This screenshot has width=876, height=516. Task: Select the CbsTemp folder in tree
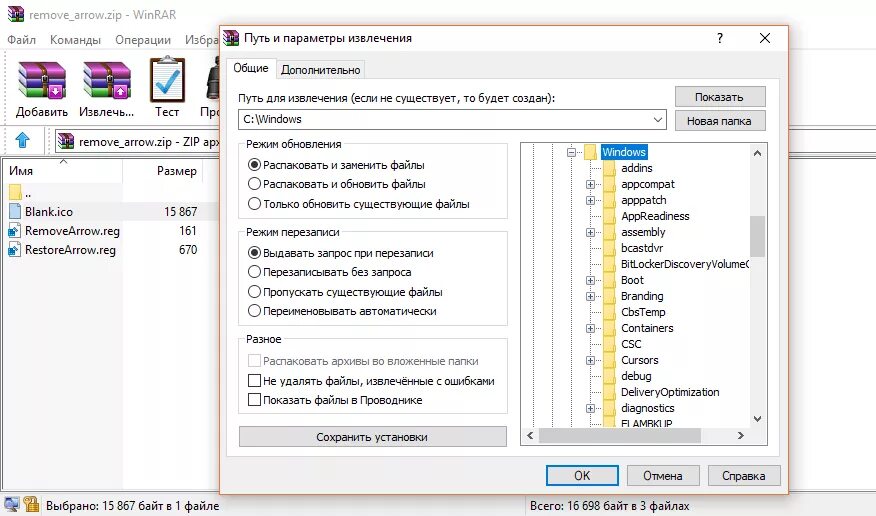pyautogui.click(x=643, y=312)
